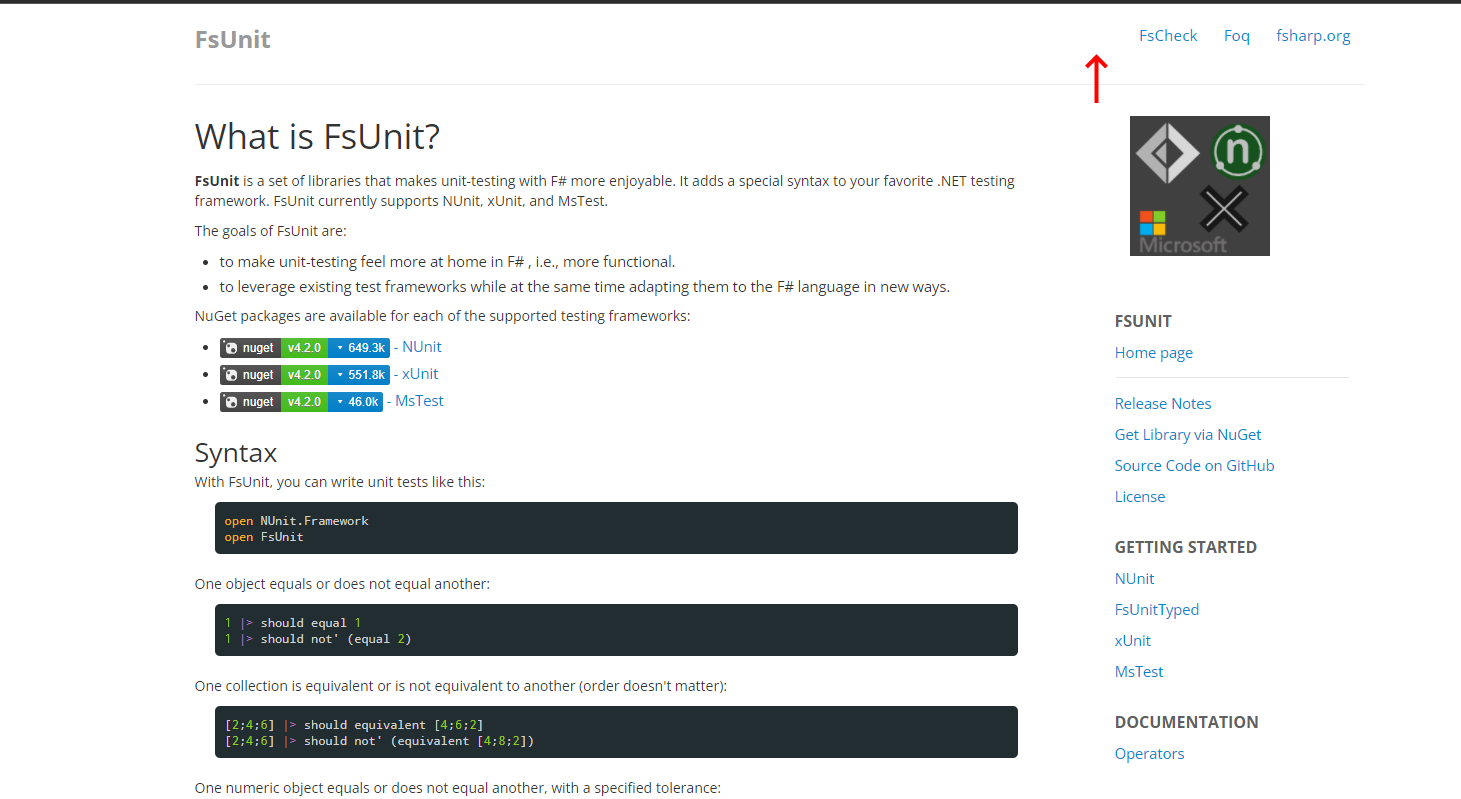The width and height of the screenshot is (1461, 799).
Task: Open the Release Notes page
Action: pos(1162,403)
